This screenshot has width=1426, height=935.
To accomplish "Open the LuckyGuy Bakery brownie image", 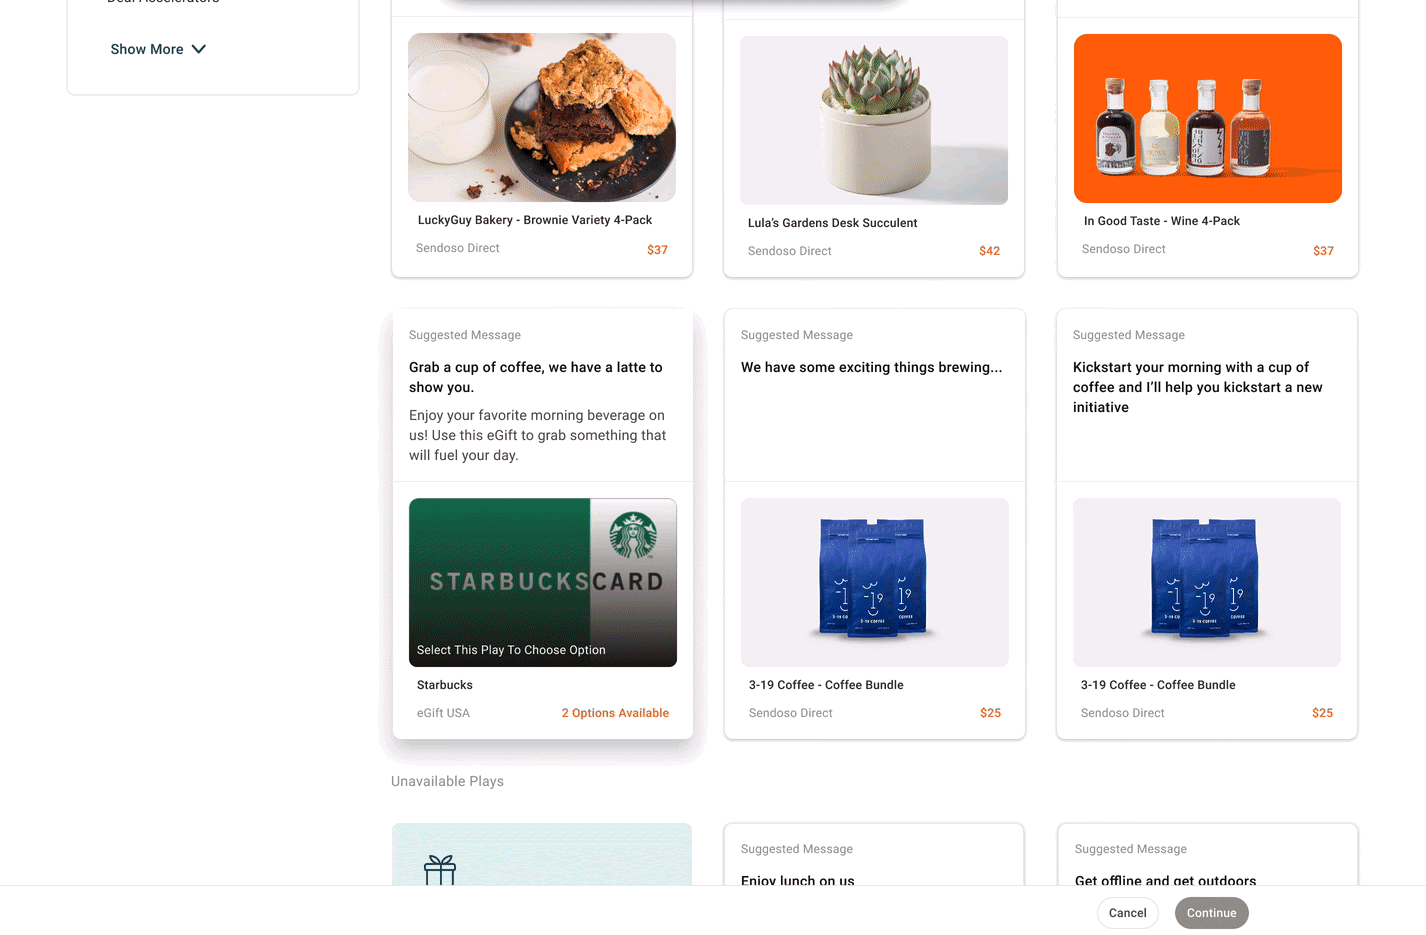I will pyautogui.click(x=542, y=118).
